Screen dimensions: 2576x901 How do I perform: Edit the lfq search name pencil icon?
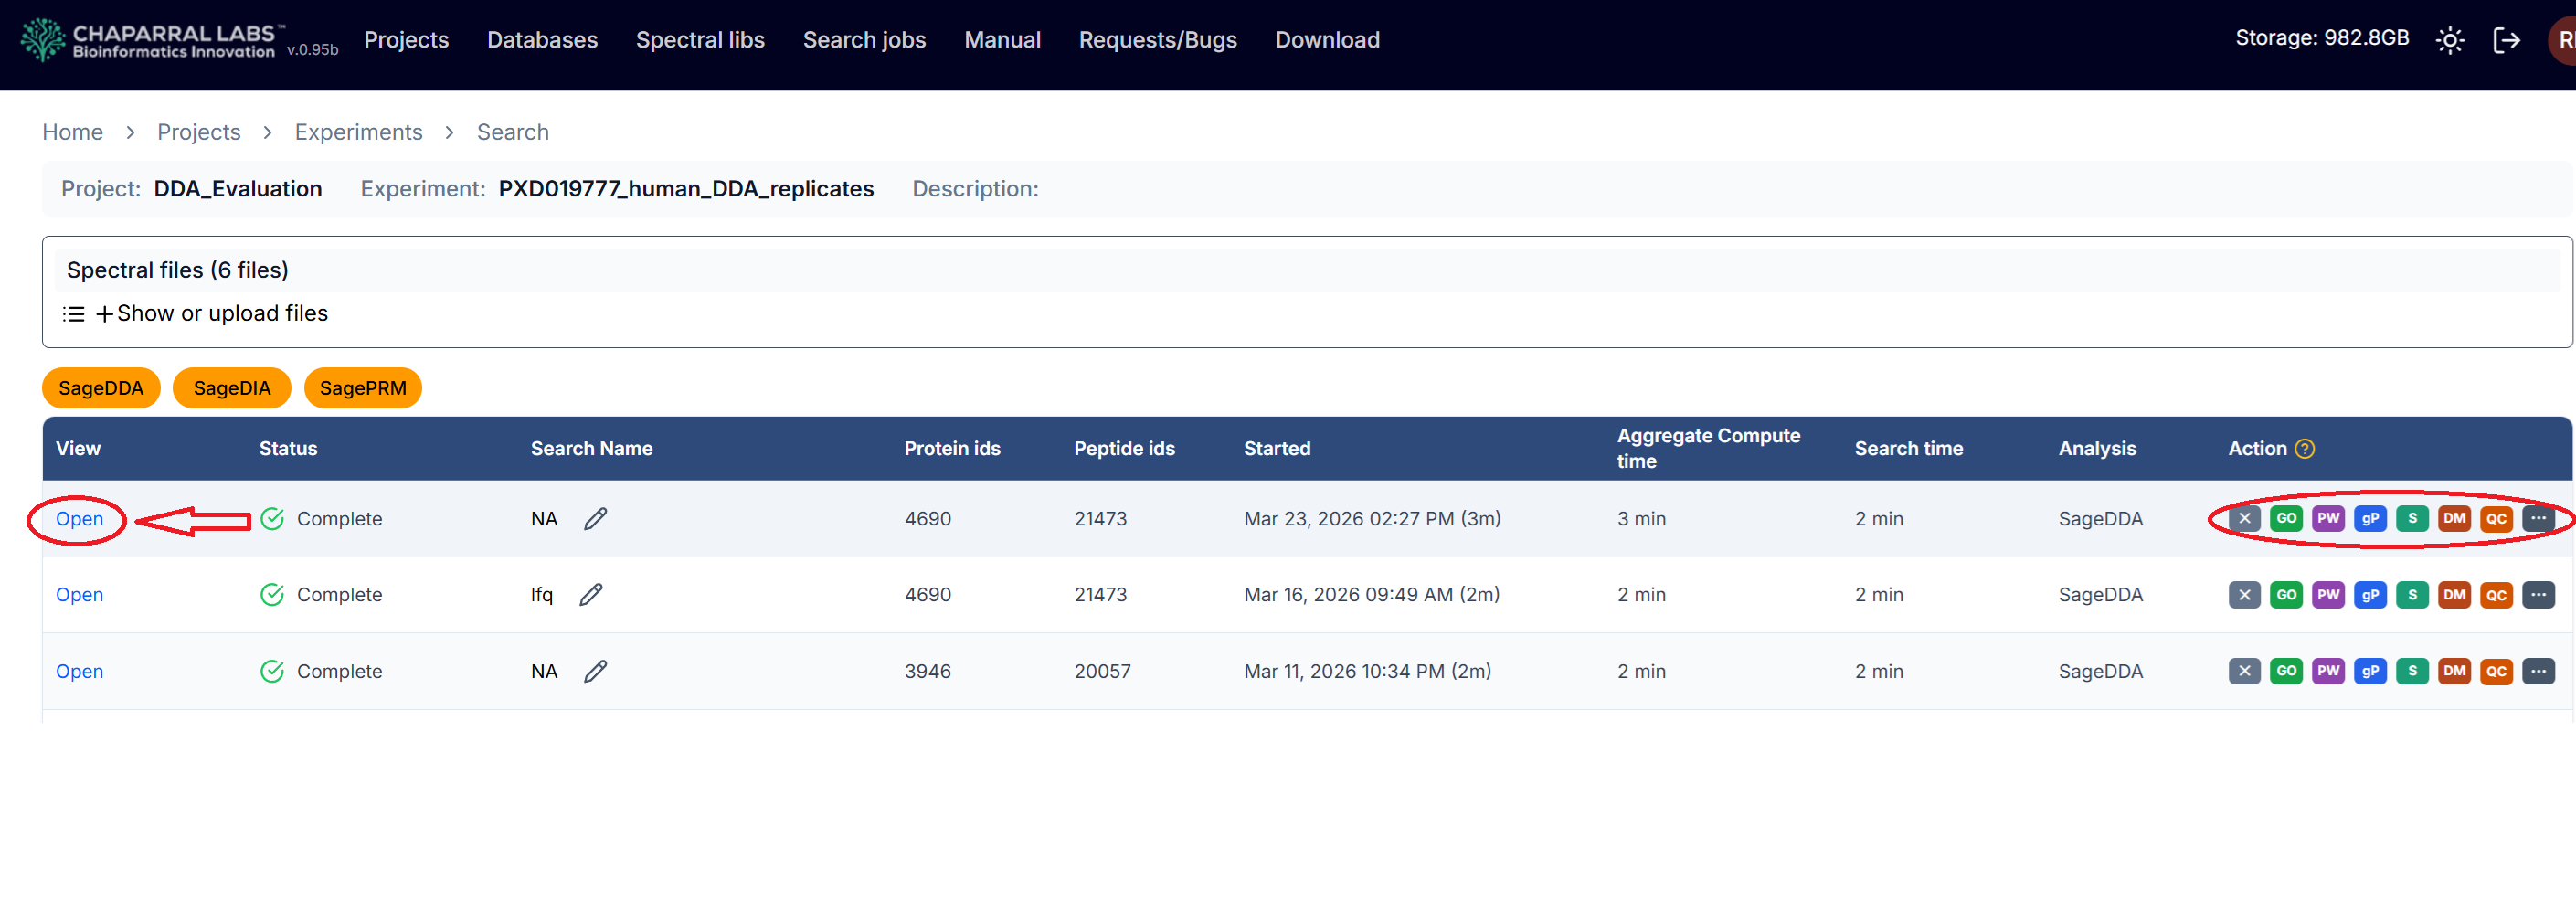point(591,595)
